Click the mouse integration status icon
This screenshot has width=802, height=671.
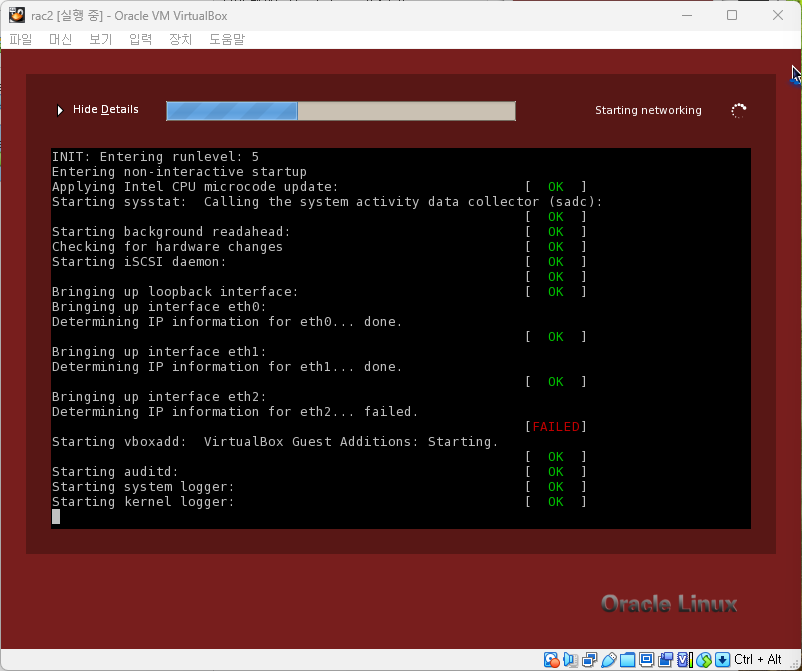[704, 660]
